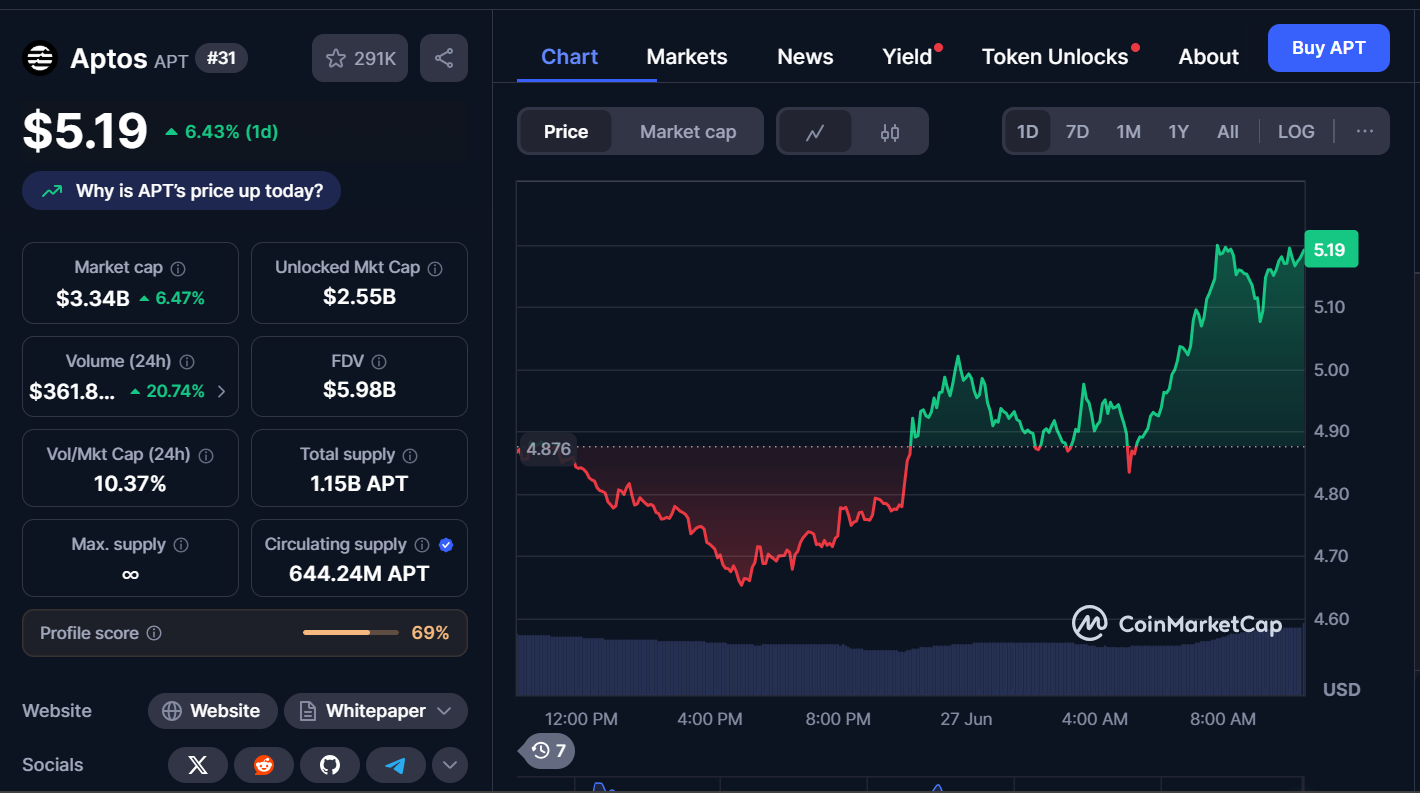Click the current price tag 5.19
Screen dimensions: 1420x793
click(x=1330, y=249)
